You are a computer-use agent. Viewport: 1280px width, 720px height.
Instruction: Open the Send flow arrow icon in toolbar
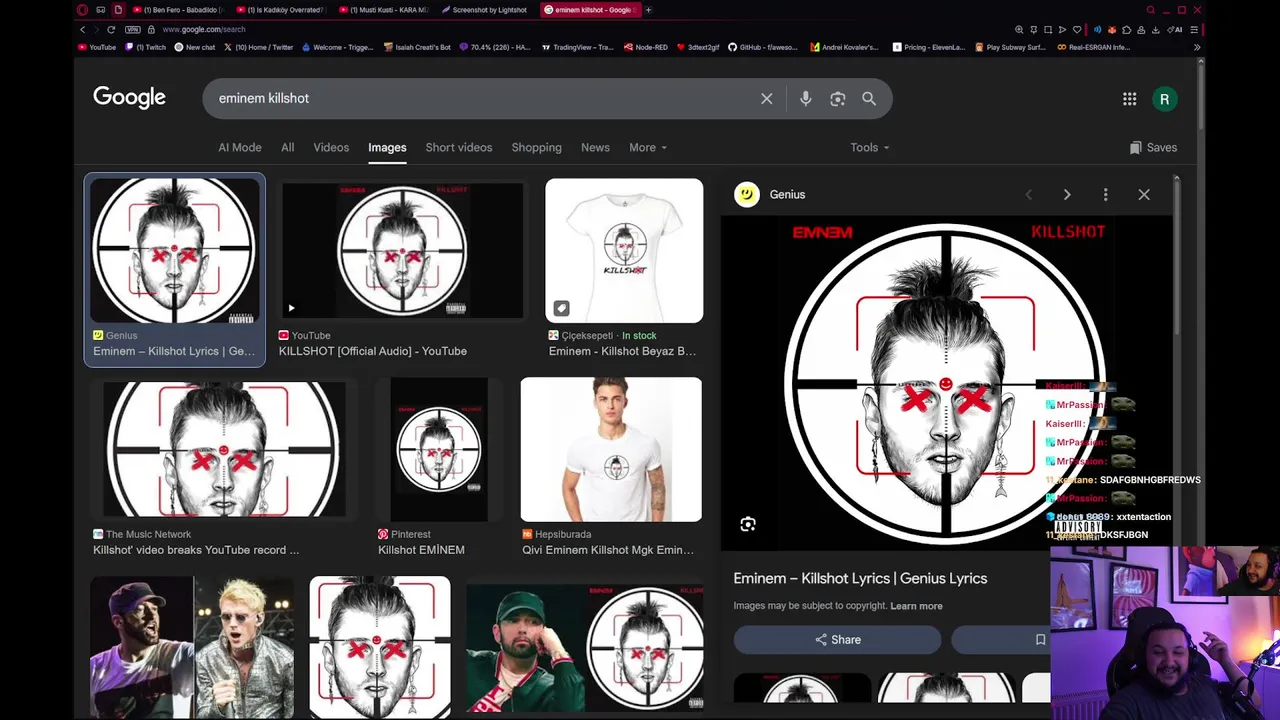click(x=1062, y=29)
